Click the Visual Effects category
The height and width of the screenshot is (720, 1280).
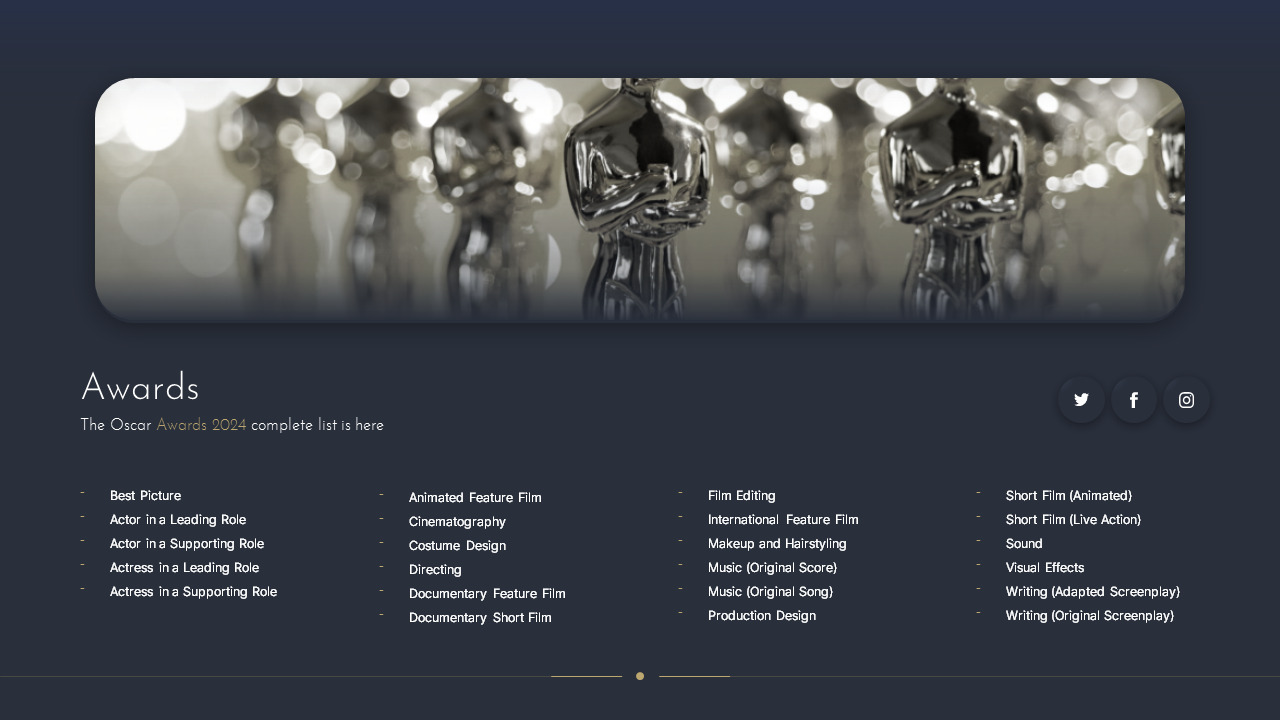coord(1044,567)
